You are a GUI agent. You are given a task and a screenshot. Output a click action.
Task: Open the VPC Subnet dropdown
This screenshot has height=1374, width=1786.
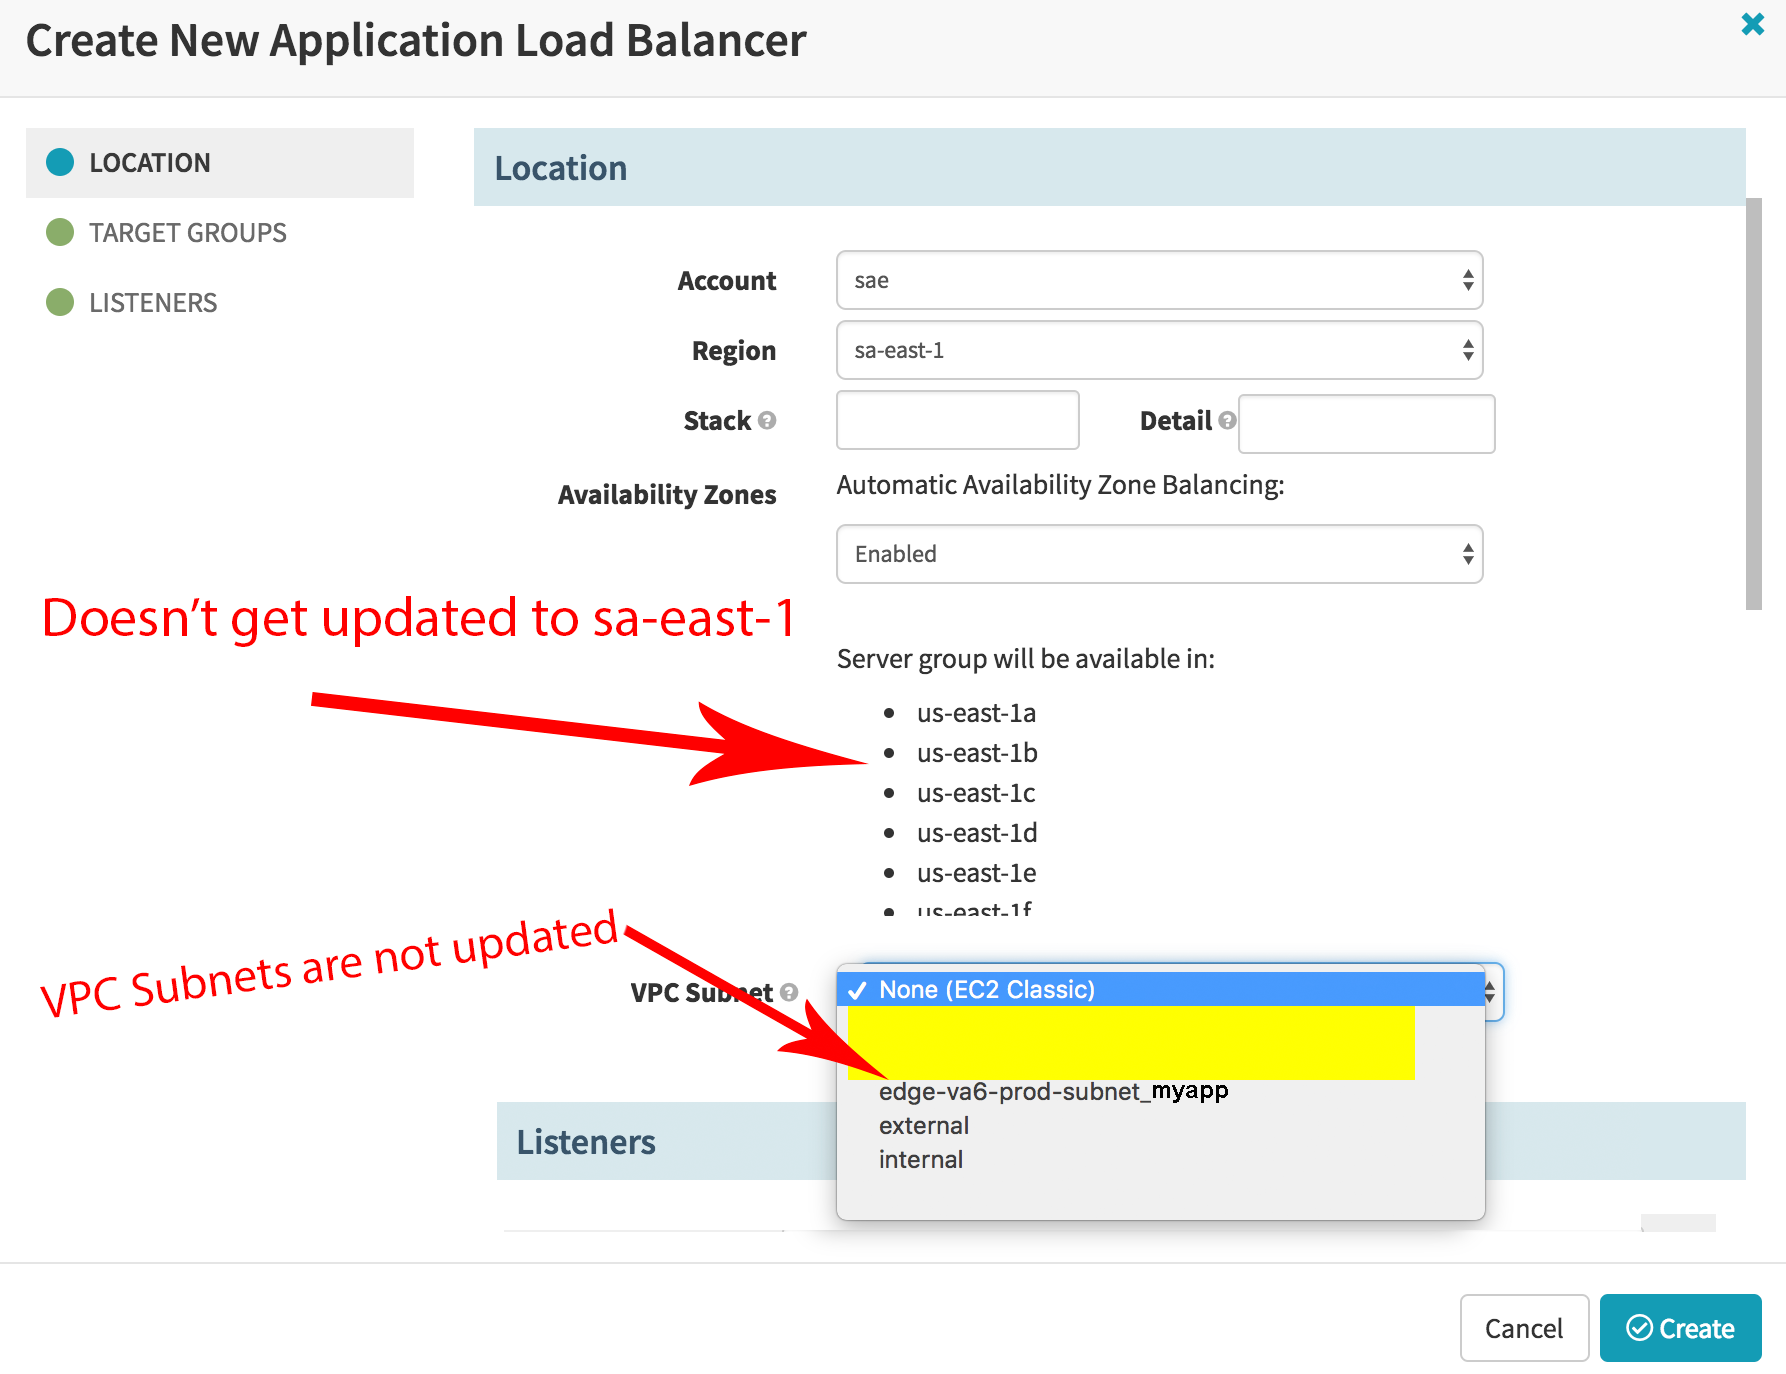1160,990
